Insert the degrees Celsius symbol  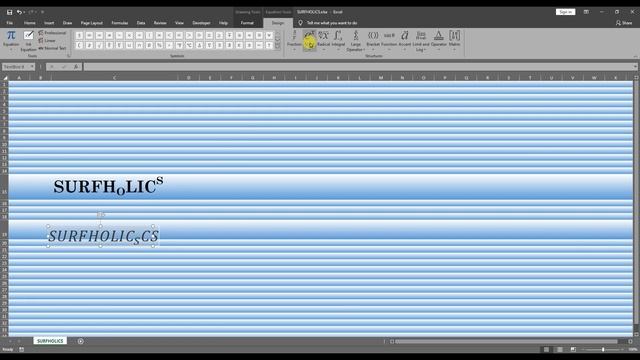[x=189, y=45]
